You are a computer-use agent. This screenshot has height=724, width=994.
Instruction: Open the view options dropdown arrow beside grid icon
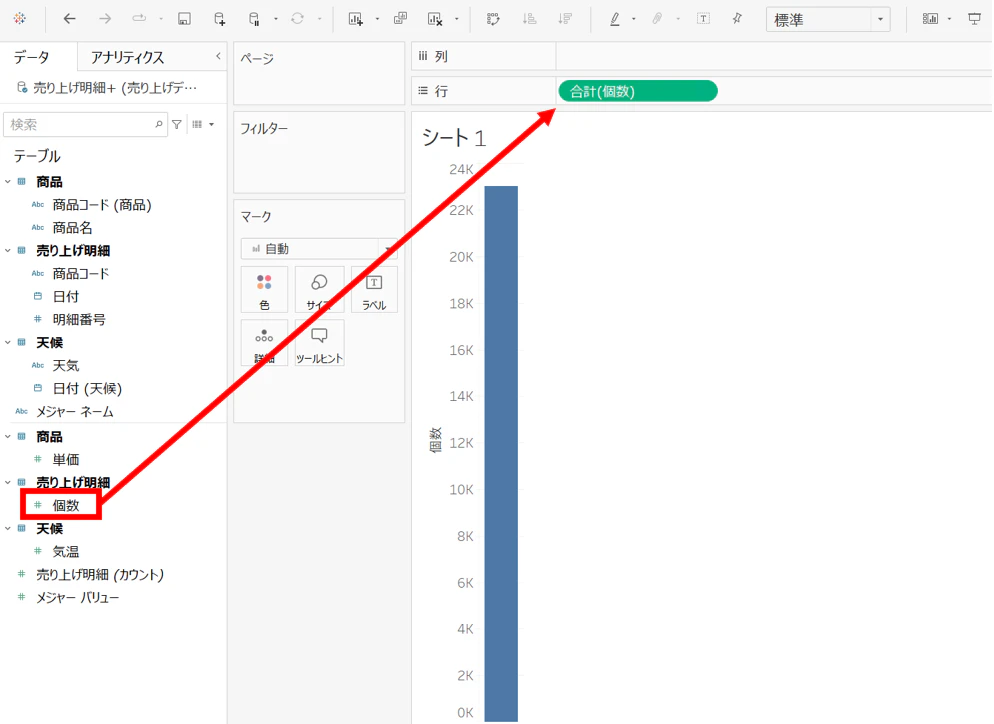(212, 124)
